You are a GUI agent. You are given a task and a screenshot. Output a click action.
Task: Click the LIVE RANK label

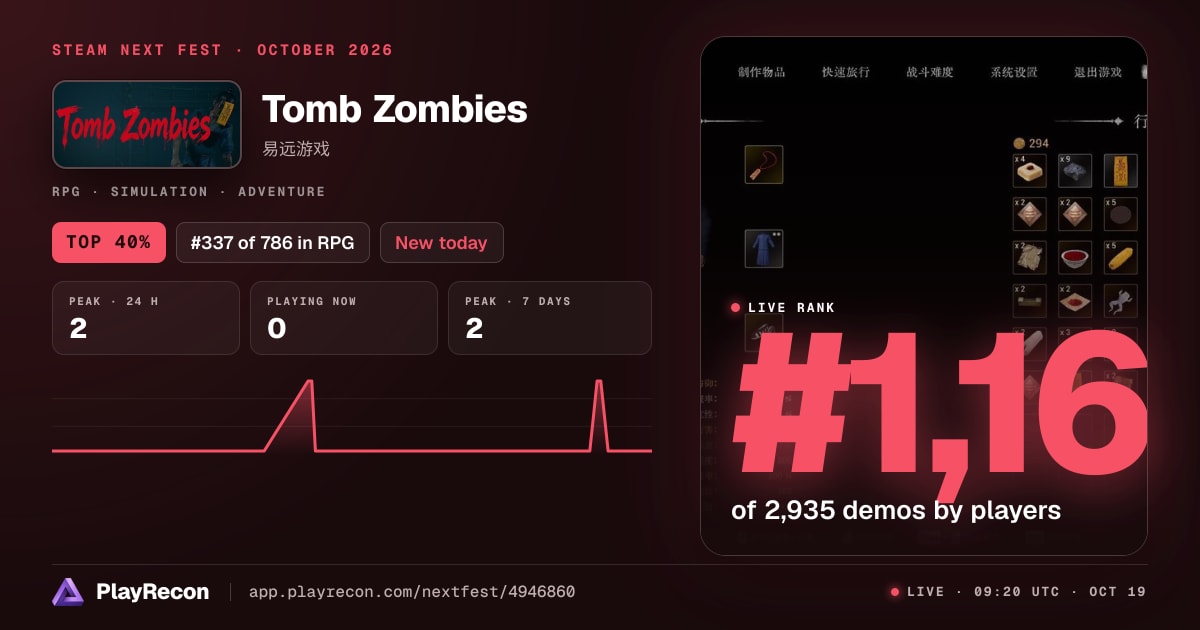791,308
